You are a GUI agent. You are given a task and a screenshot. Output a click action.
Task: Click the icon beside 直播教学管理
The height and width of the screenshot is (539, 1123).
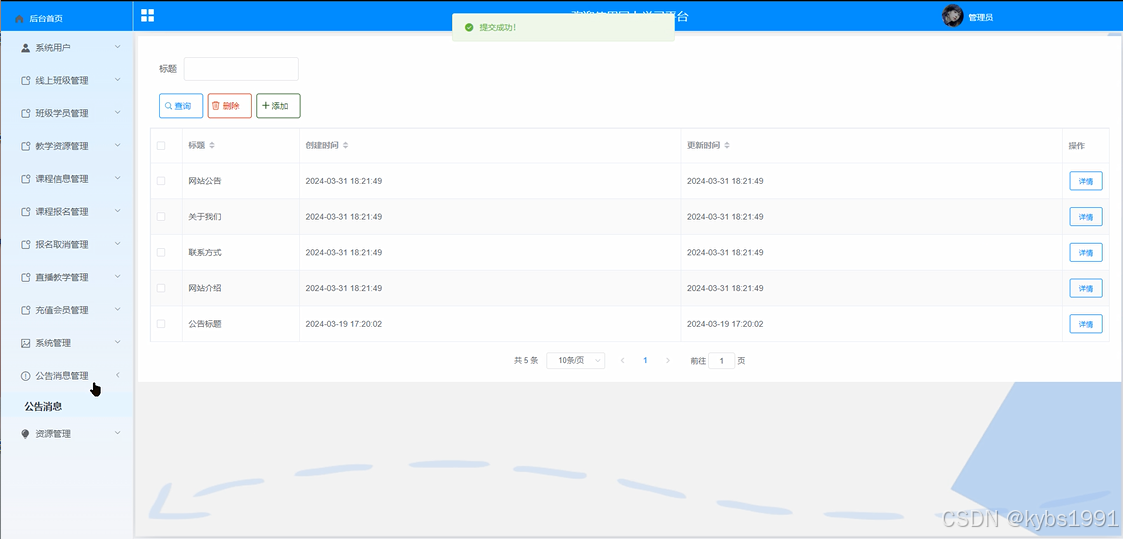26,278
